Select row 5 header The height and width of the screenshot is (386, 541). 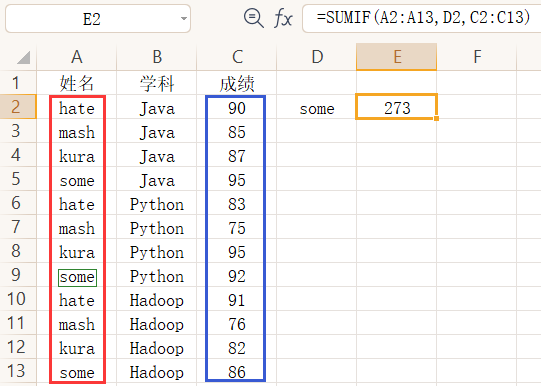[18, 179]
